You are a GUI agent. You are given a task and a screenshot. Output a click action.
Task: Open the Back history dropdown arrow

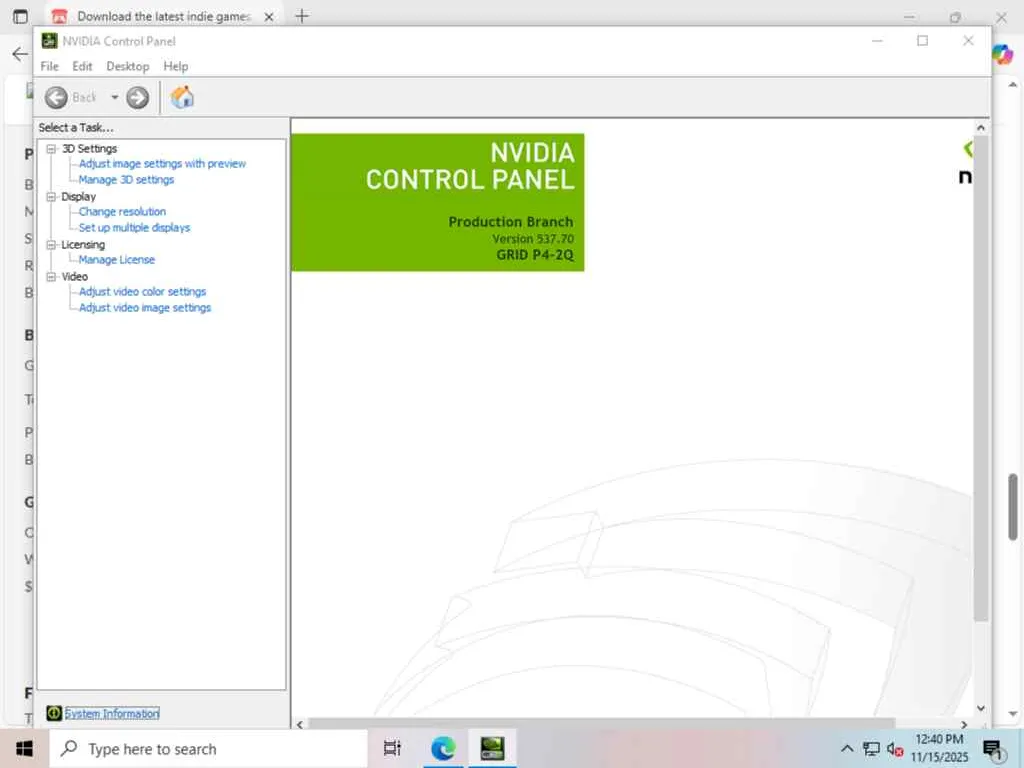coord(114,97)
